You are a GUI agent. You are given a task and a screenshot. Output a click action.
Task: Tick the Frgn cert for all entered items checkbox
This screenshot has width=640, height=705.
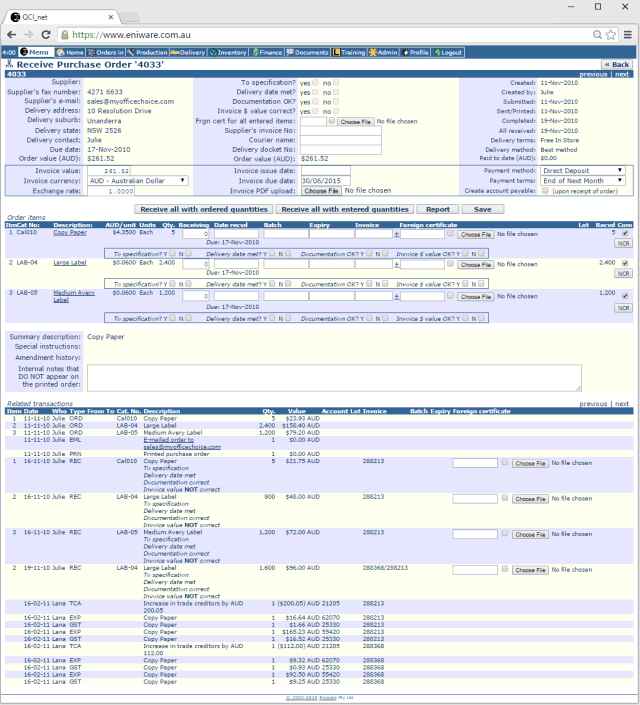[x=332, y=121]
